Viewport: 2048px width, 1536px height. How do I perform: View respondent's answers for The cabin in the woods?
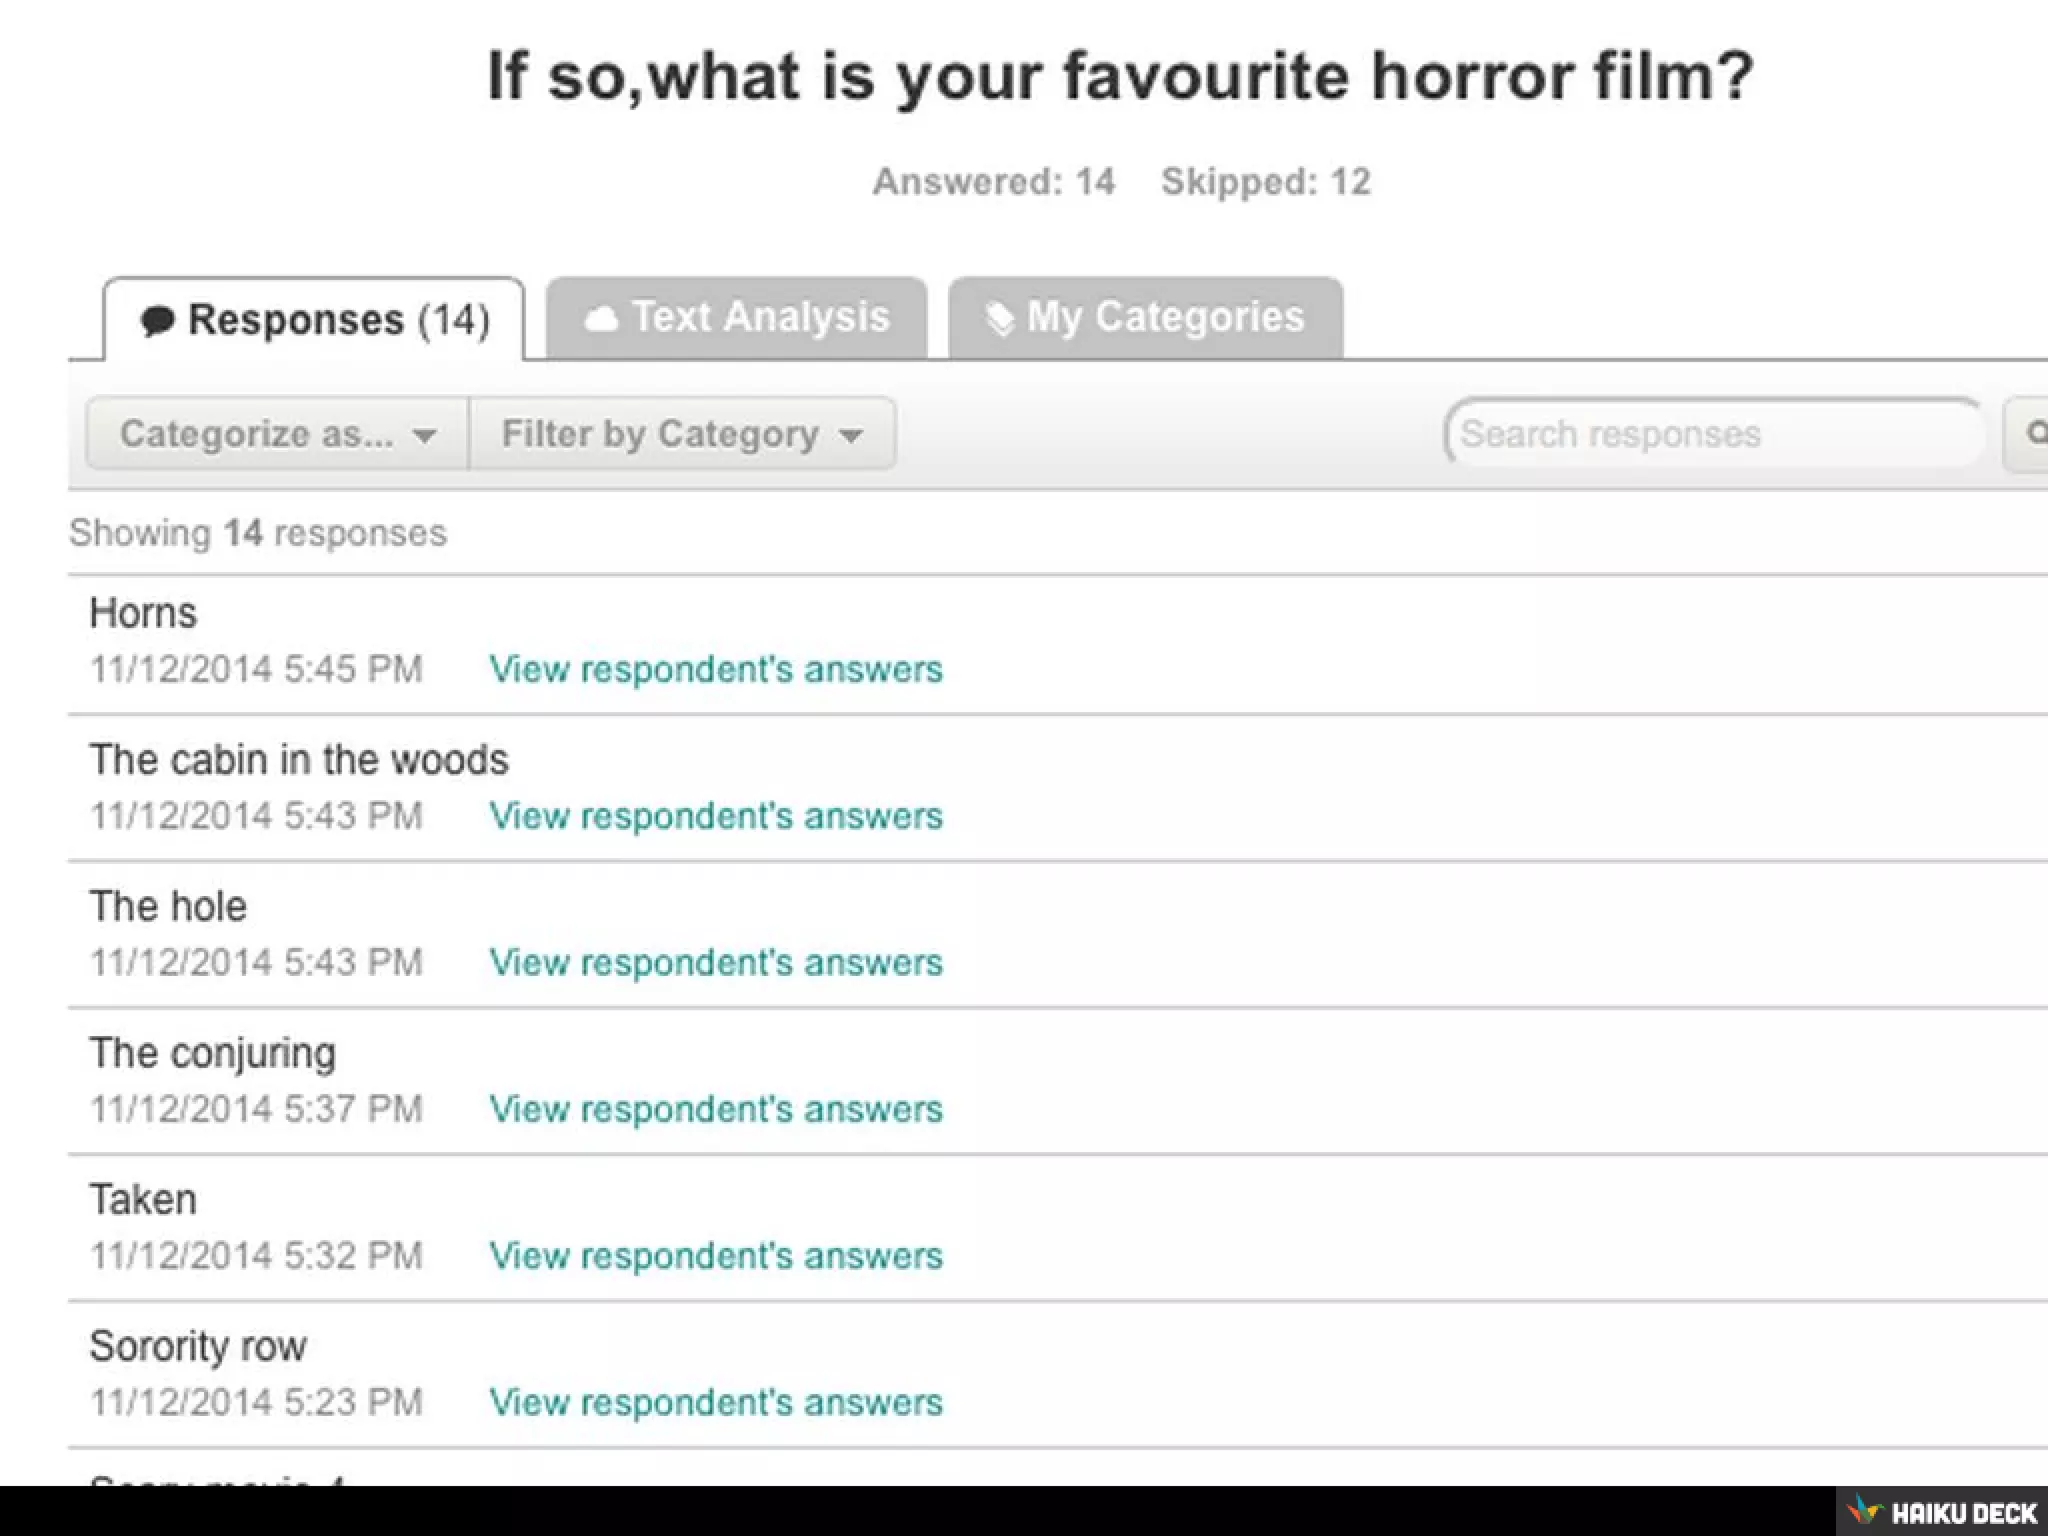[x=715, y=816]
